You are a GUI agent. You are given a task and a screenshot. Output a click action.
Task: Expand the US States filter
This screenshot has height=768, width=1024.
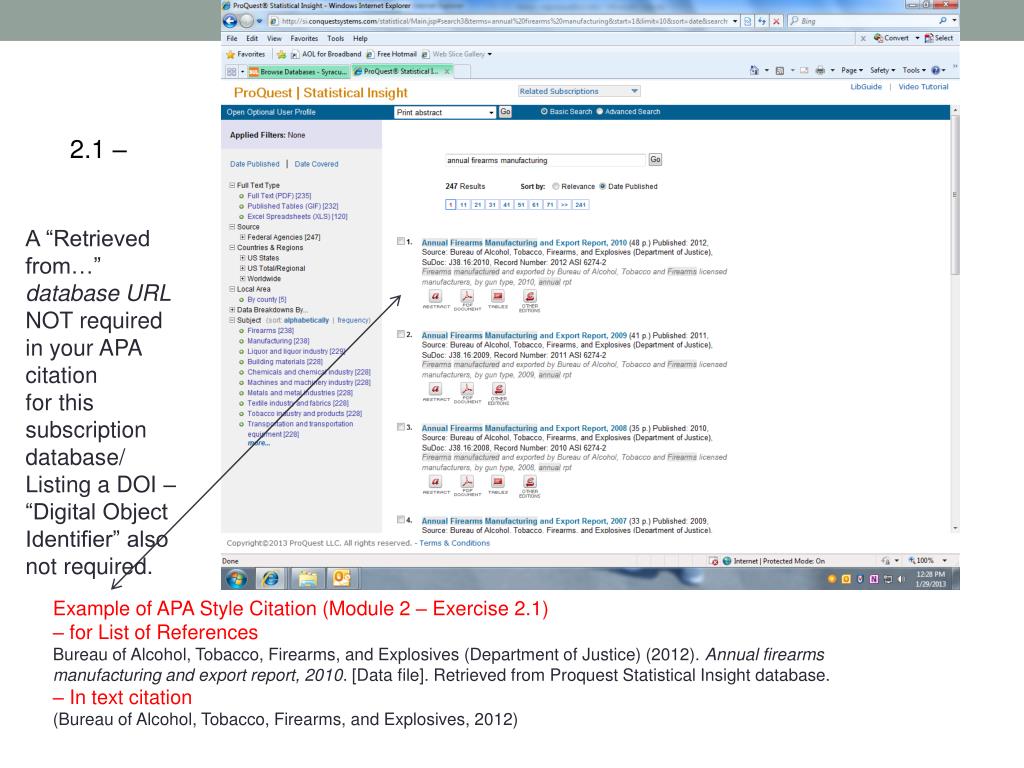coord(242,259)
